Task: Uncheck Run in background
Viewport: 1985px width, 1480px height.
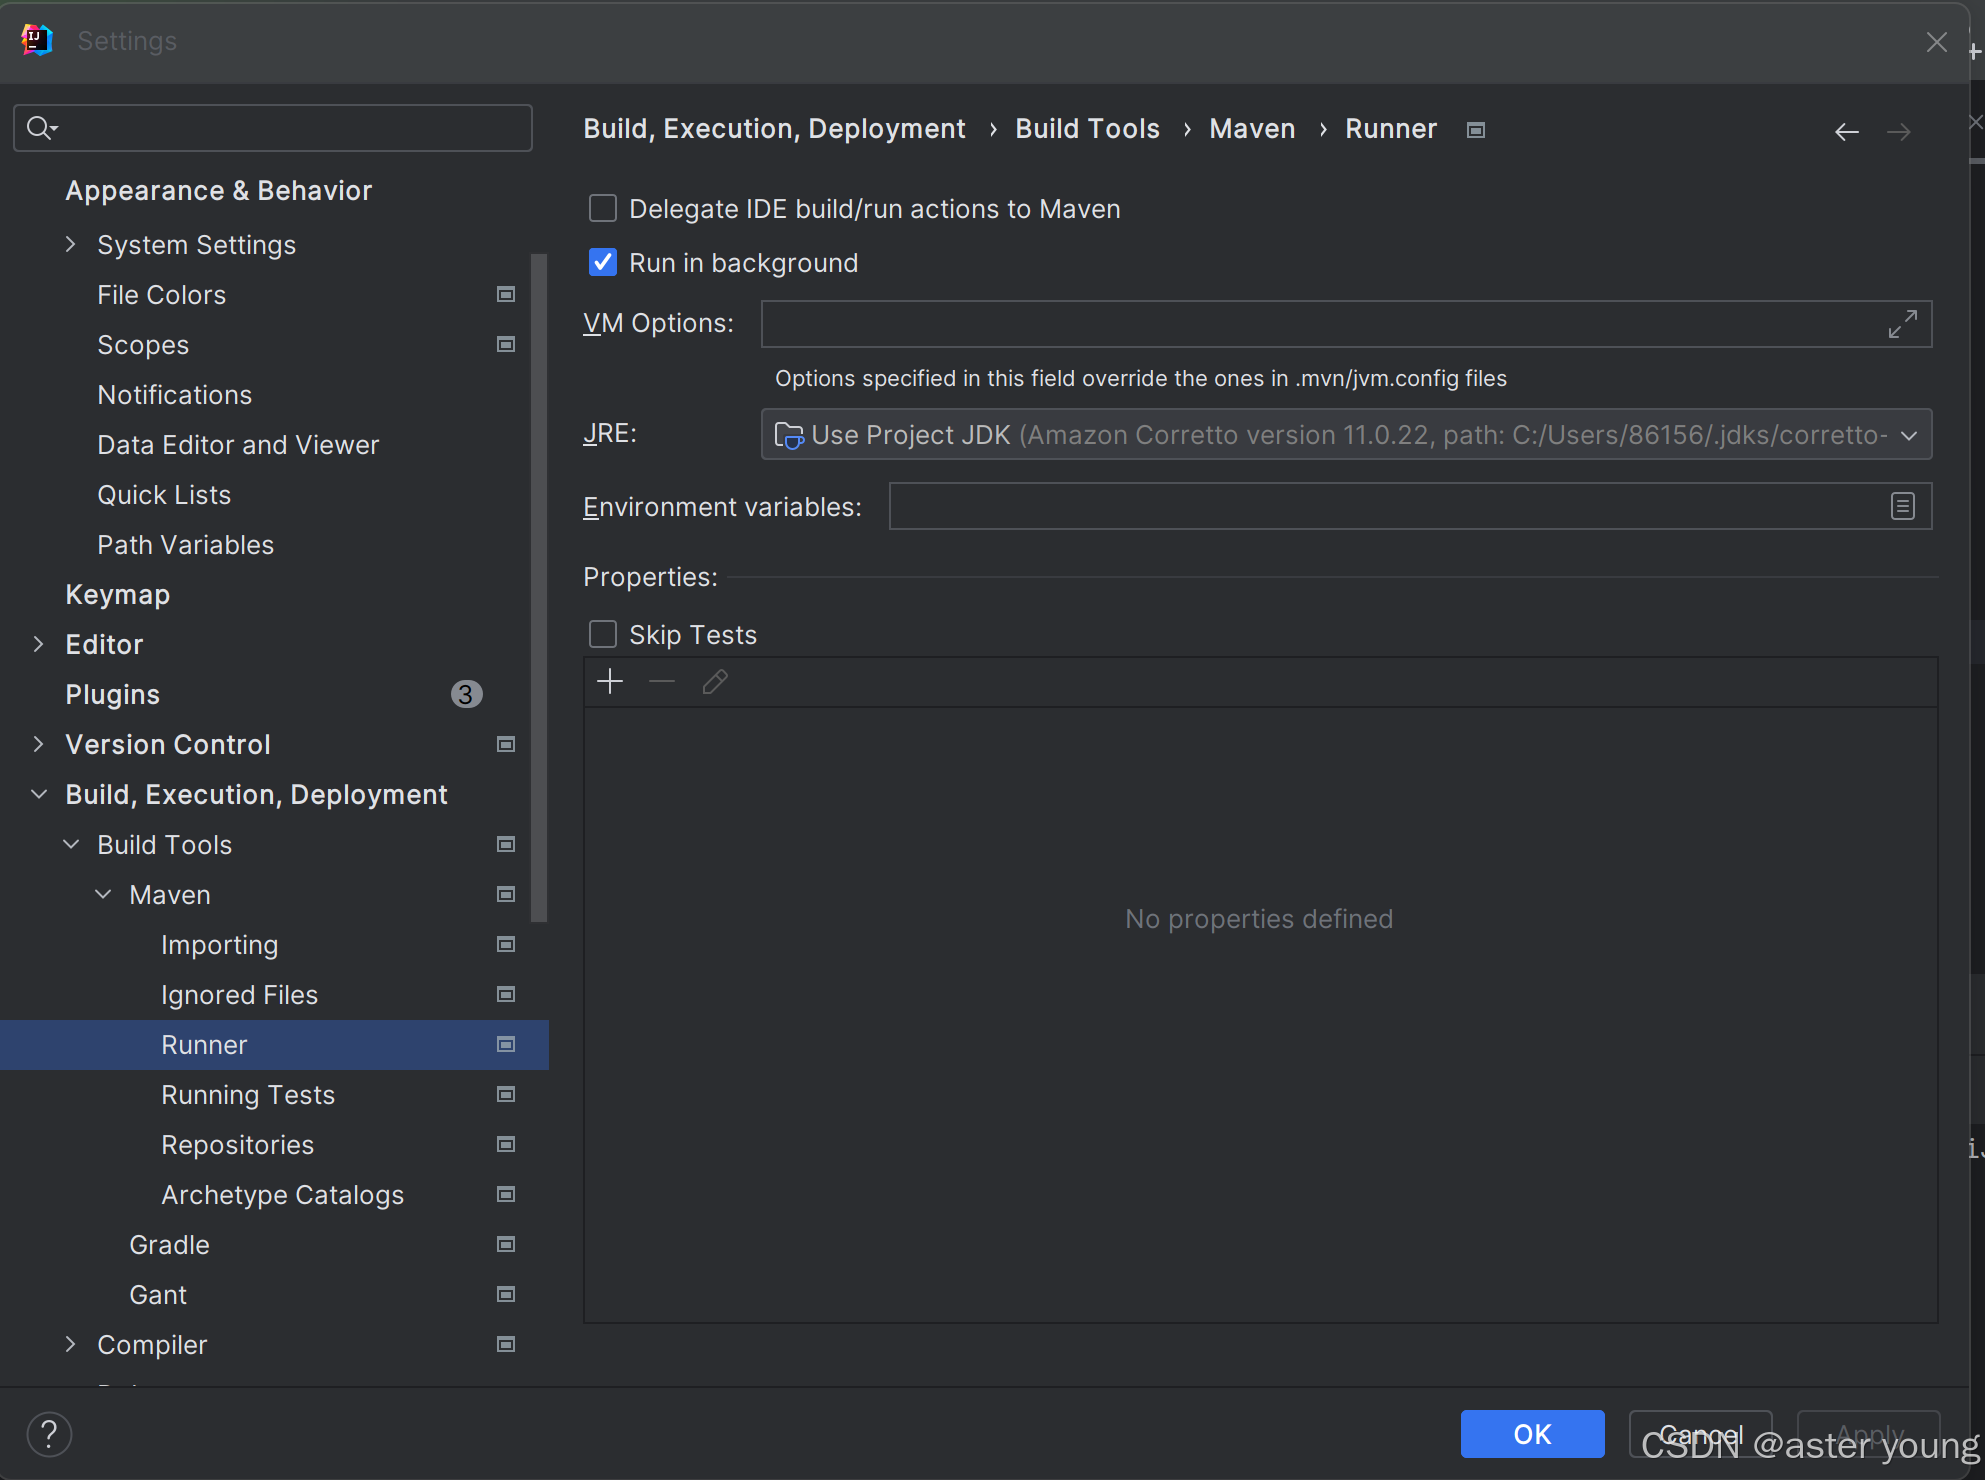Action: (x=603, y=262)
